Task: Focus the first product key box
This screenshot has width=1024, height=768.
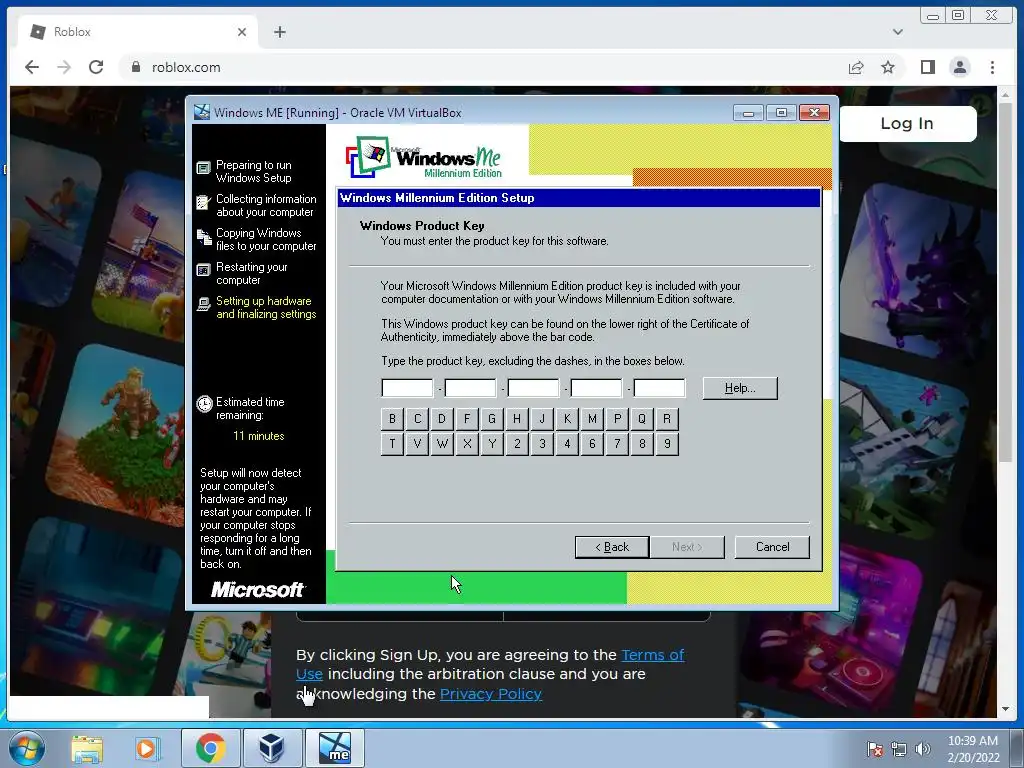Action: point(407,388)
